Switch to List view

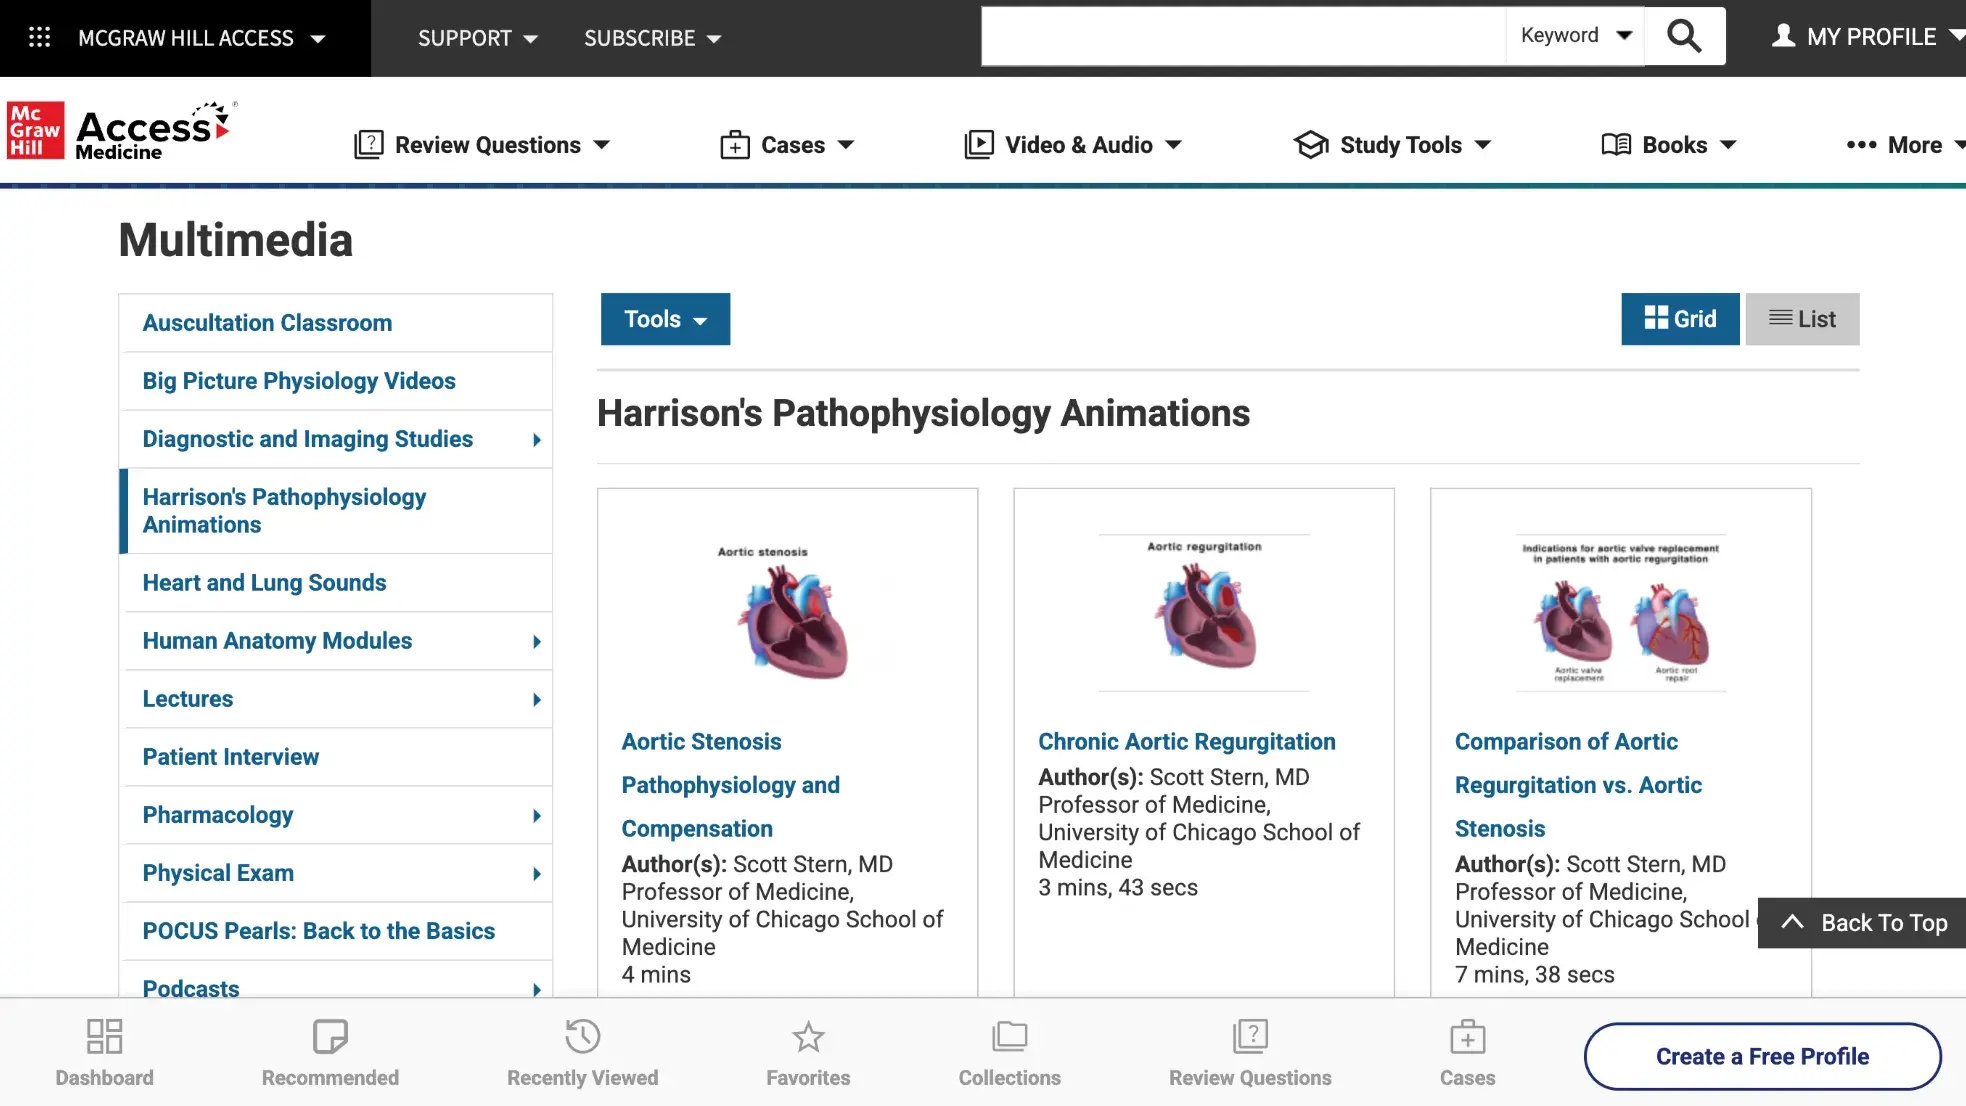(x=1802, y=318)
